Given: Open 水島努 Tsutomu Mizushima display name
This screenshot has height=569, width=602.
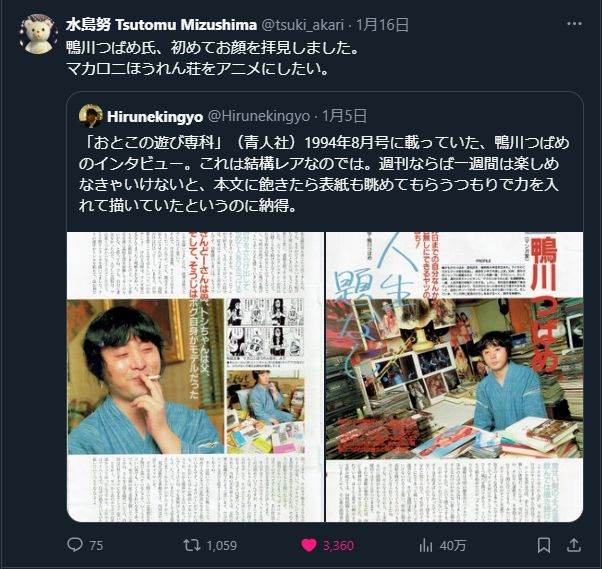Looking at the screenshot, I should pos(161,25).
